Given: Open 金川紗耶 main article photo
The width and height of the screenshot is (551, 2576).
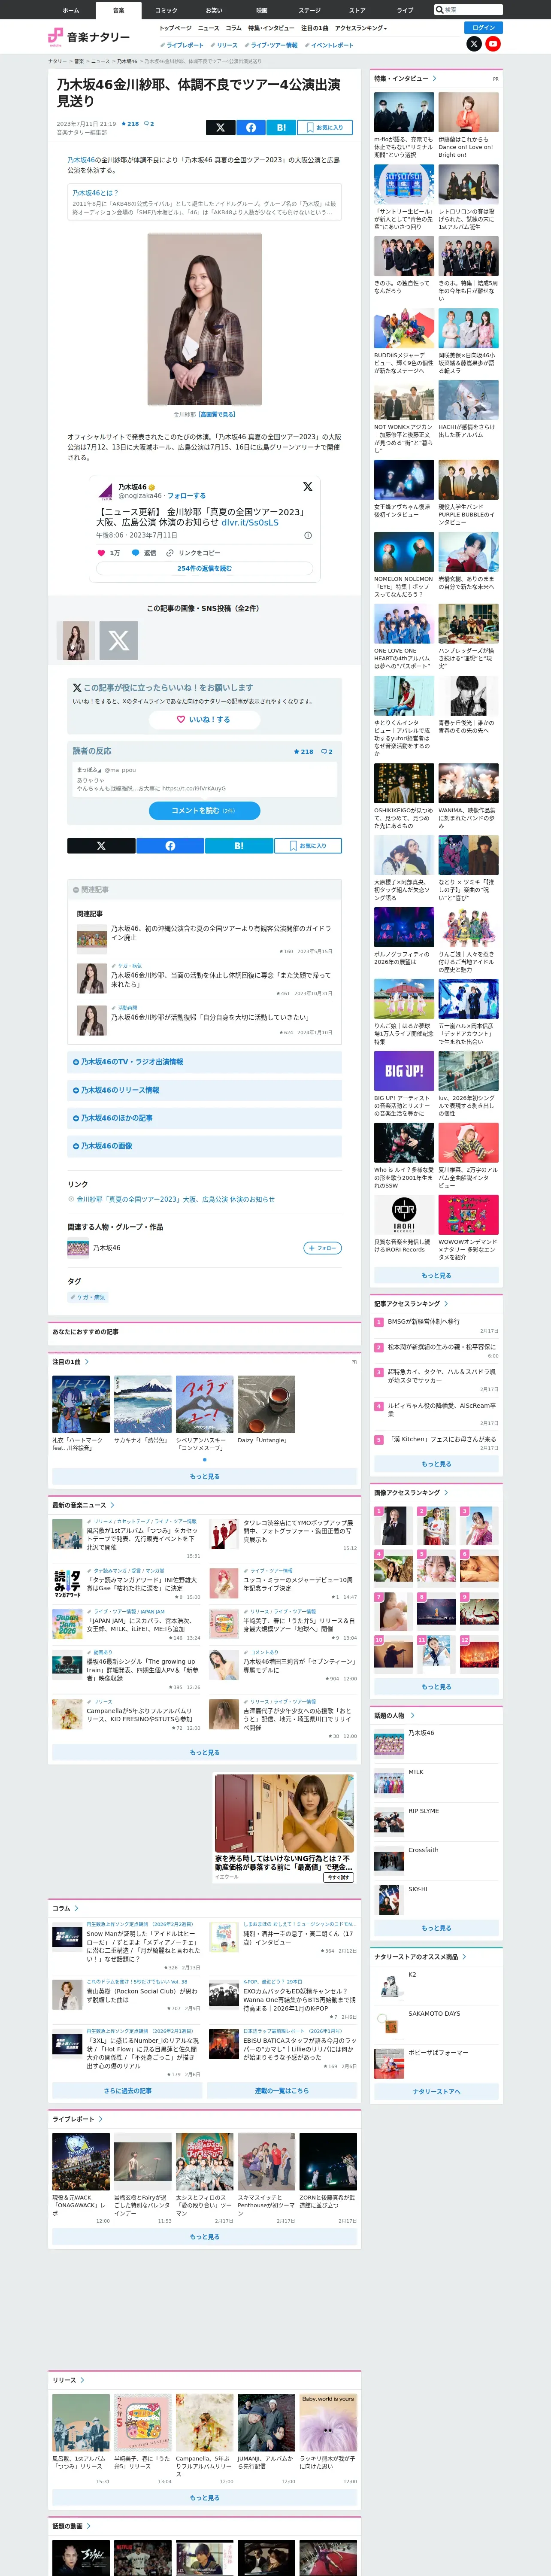Looking at the screenshot, I should [x=204, y=319].
